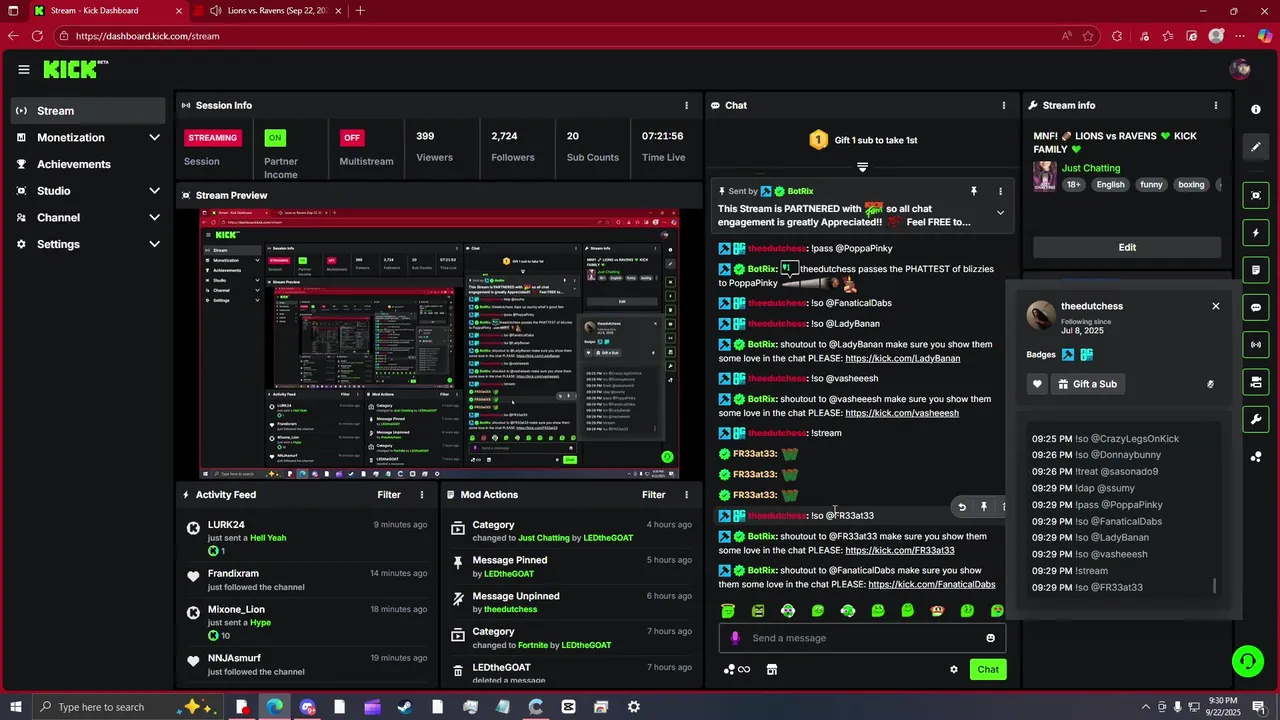Open Windows Start menu
The height and width of the screenshot is (720, 1280).
pos(16,707)
